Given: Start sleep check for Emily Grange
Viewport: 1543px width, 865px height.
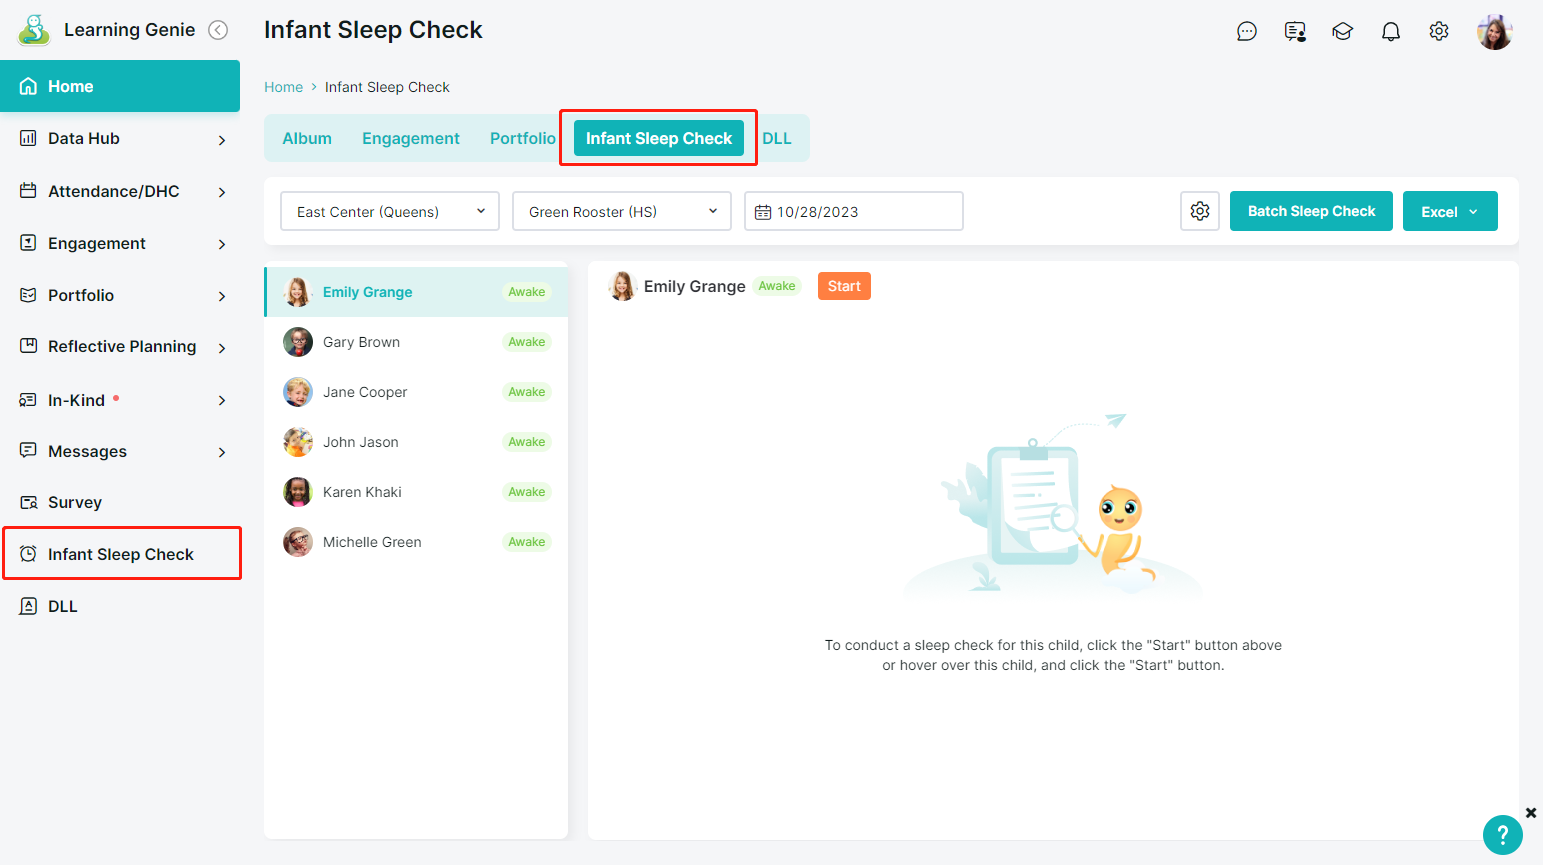Looking at the screenshot, I should click(844, 286).
